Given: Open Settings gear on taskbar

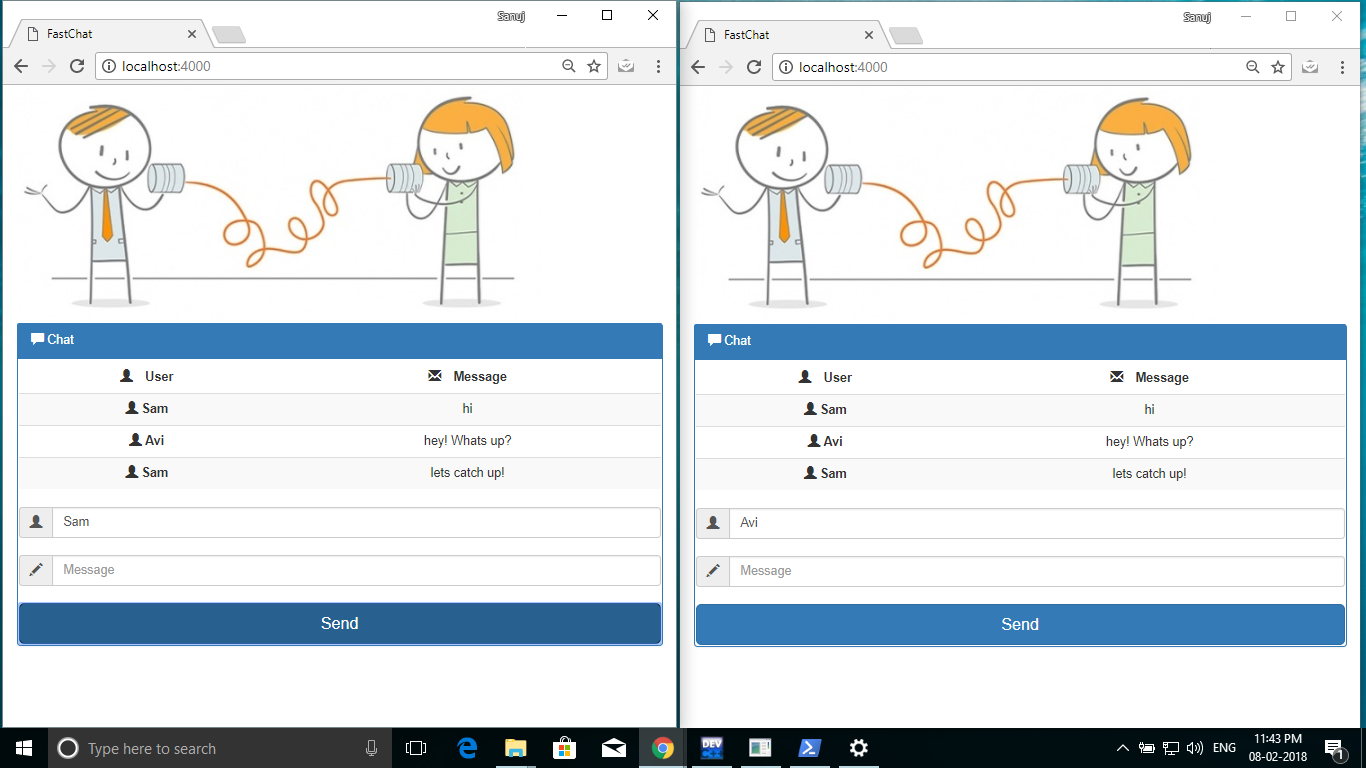Looking at the screenshot, I should 858,748.
